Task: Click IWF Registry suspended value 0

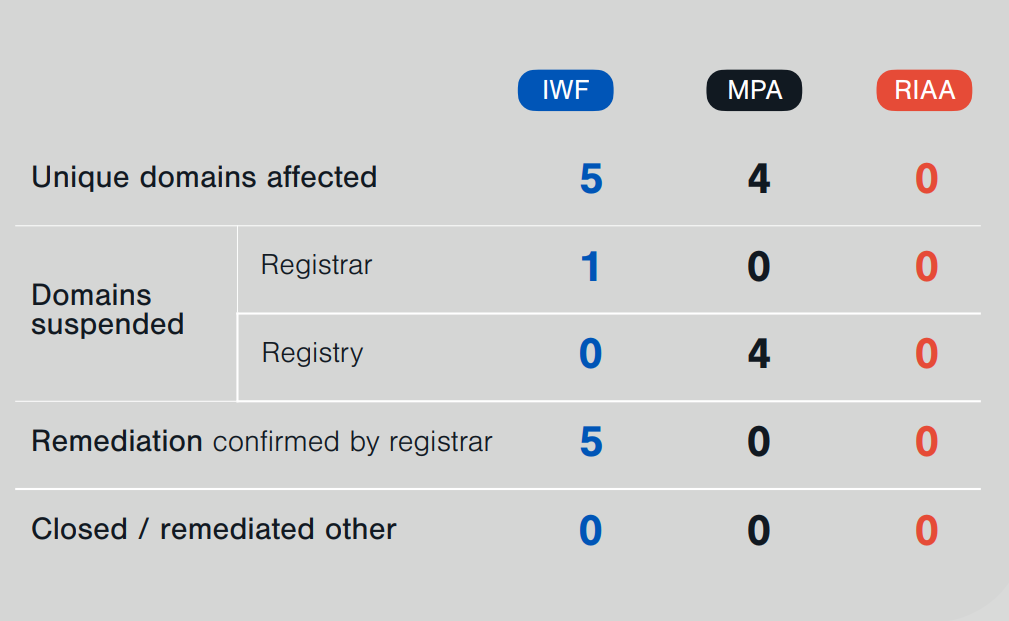Action: [591, 354]
